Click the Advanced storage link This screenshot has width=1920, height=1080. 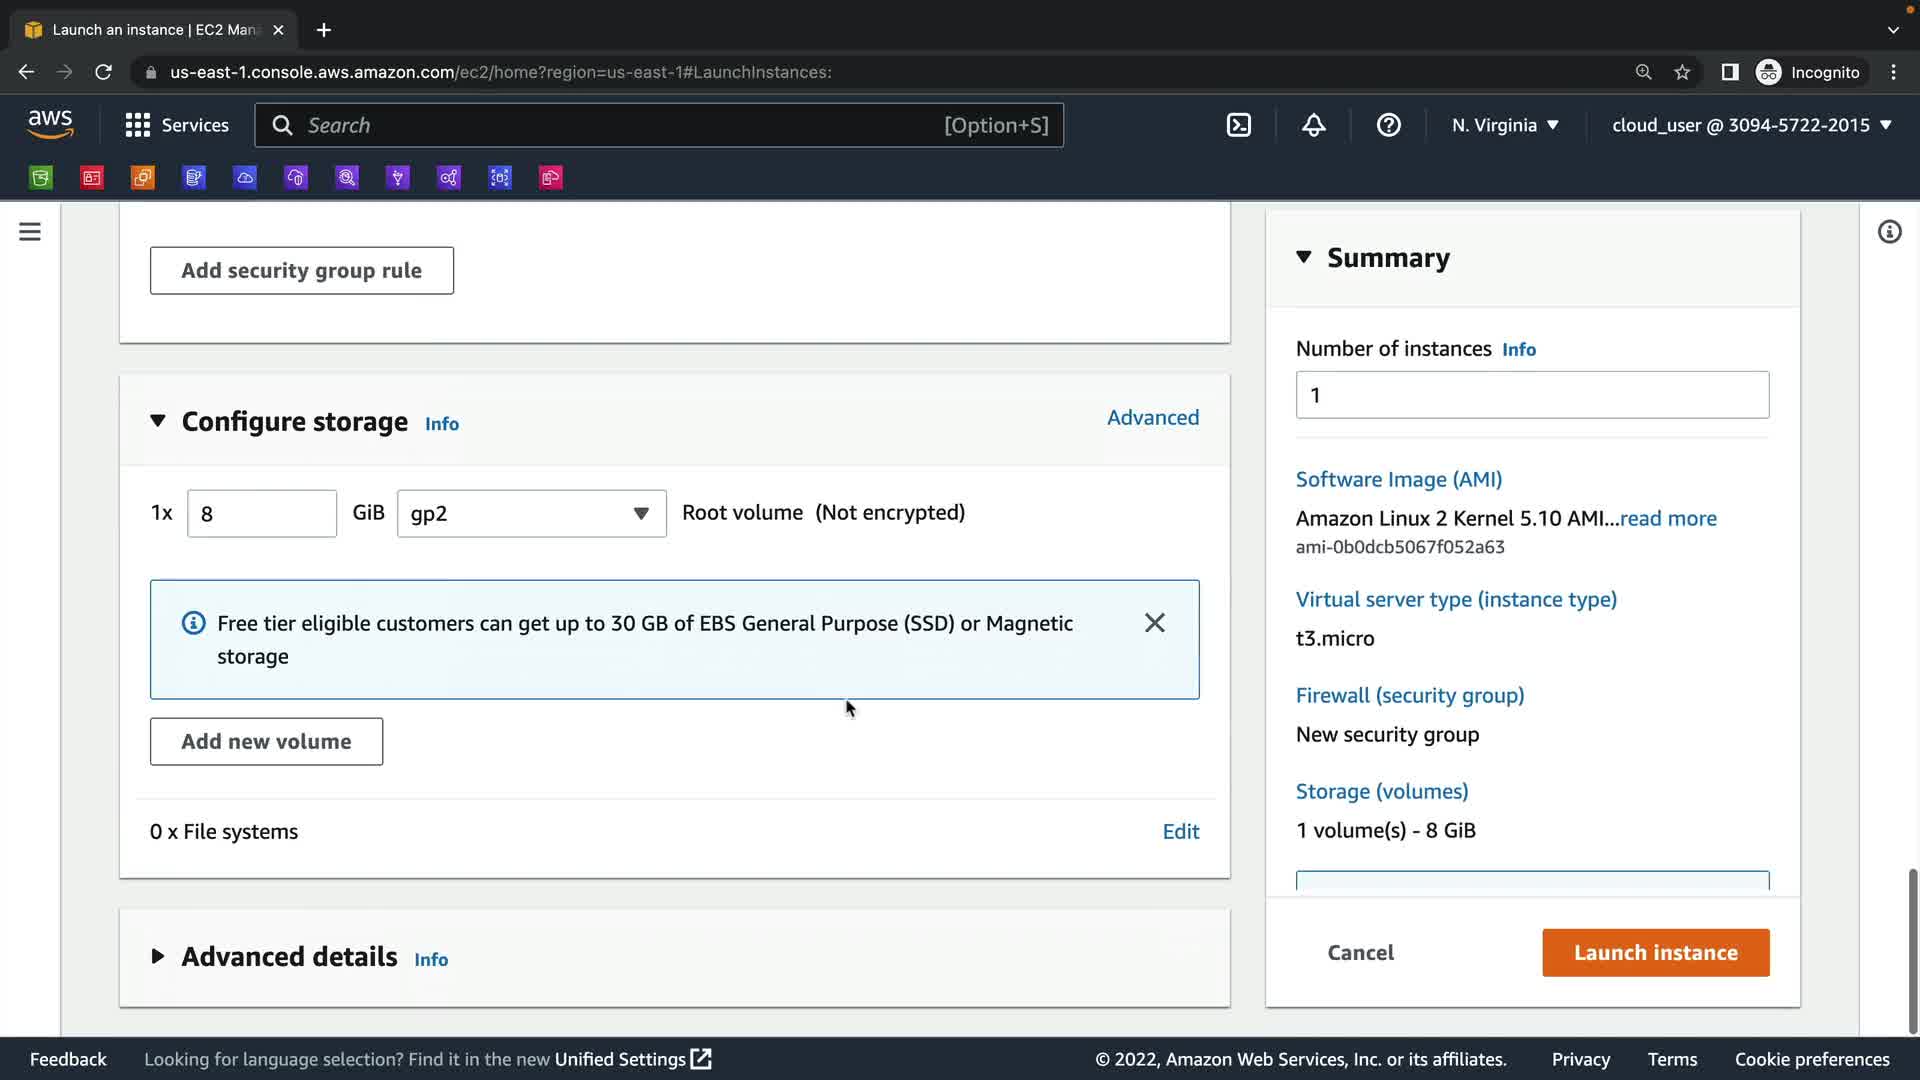click(1152, 417)
